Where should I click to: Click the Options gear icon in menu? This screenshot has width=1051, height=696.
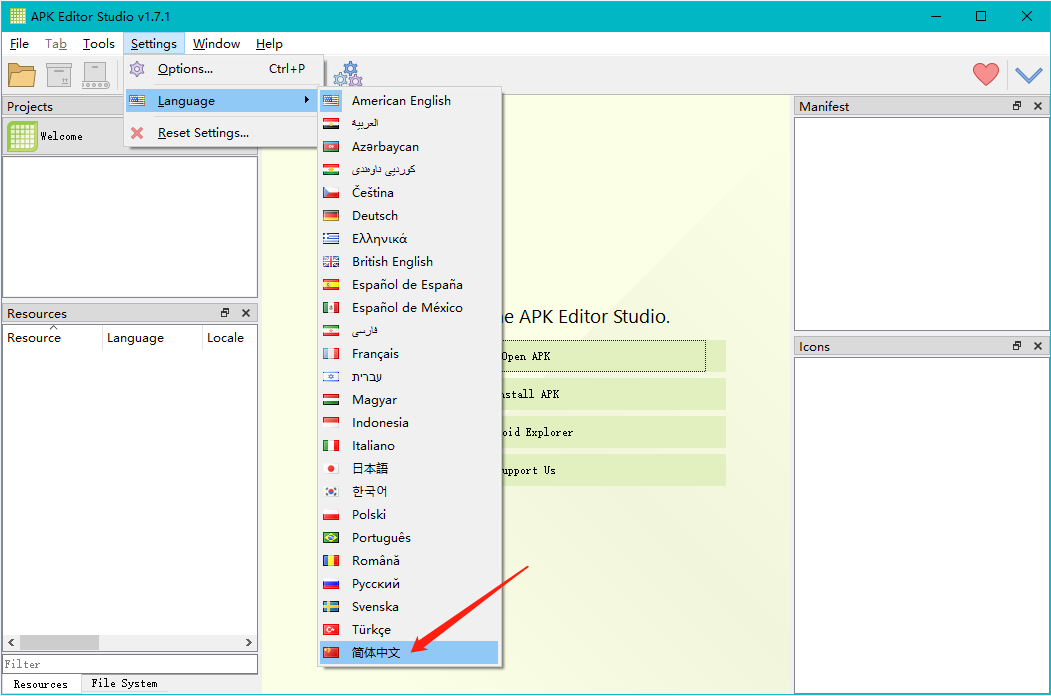[137, 68]
